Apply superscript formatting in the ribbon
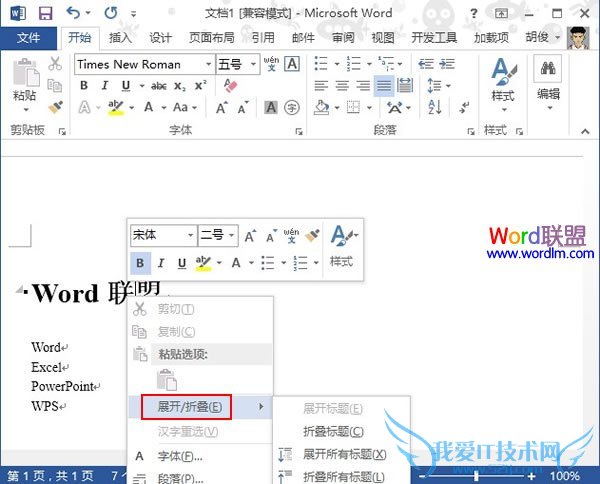This screenshot has height=484, width=600. pos(201,85)
